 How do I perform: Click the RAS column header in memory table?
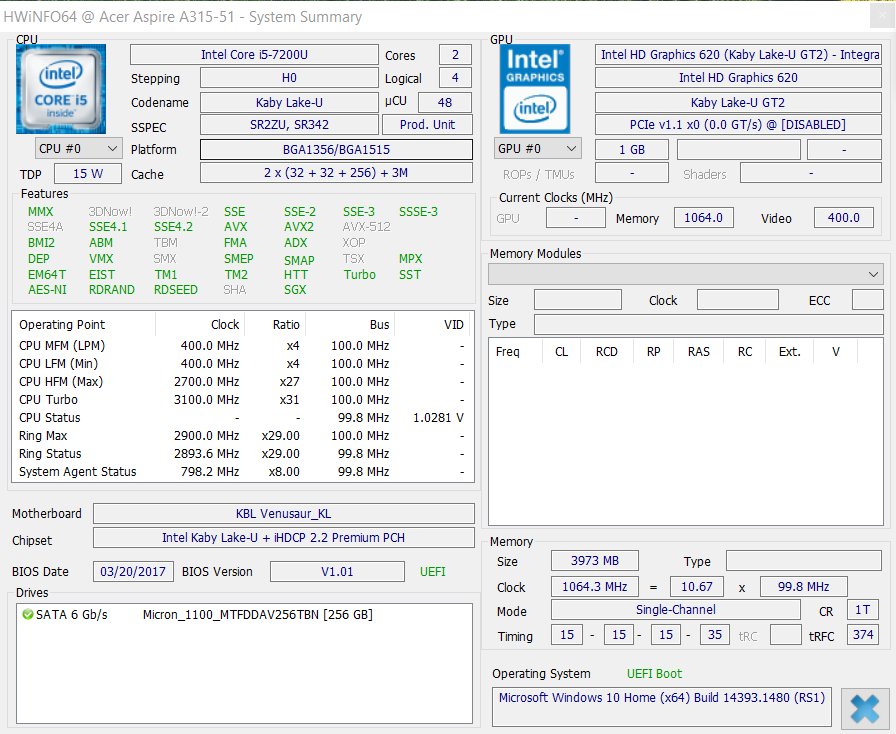coord(698,352)
